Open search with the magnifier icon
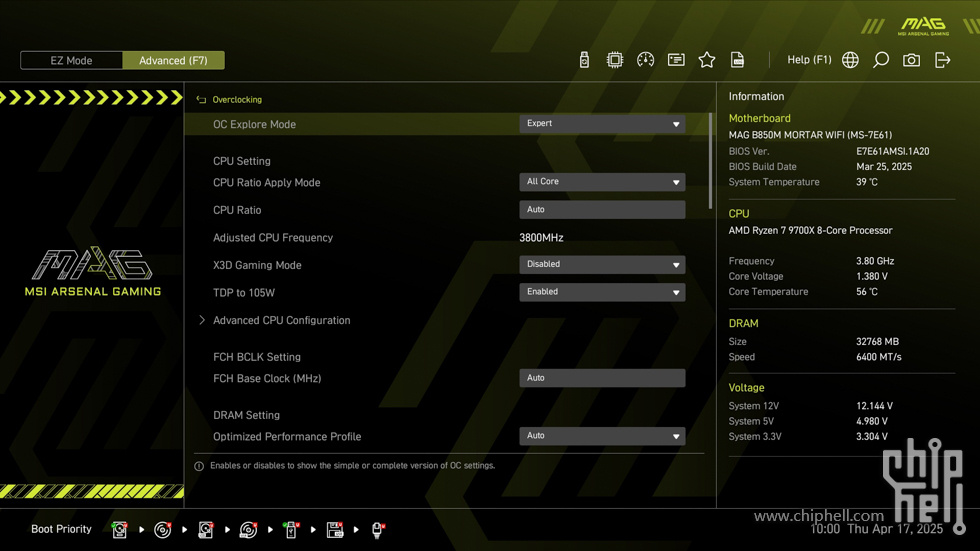 pos(881,60)
